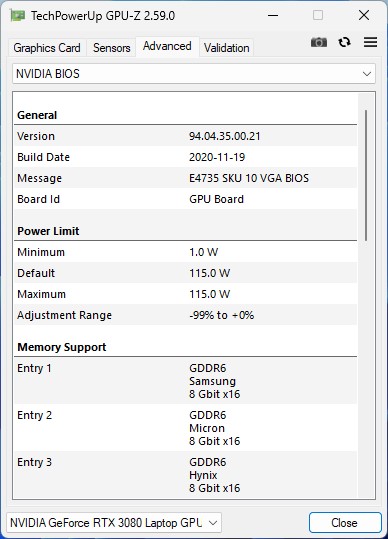Click the chevron arrow of the NVIDIA BIOS combo box
388x539 pixels.
pos(367,74)
